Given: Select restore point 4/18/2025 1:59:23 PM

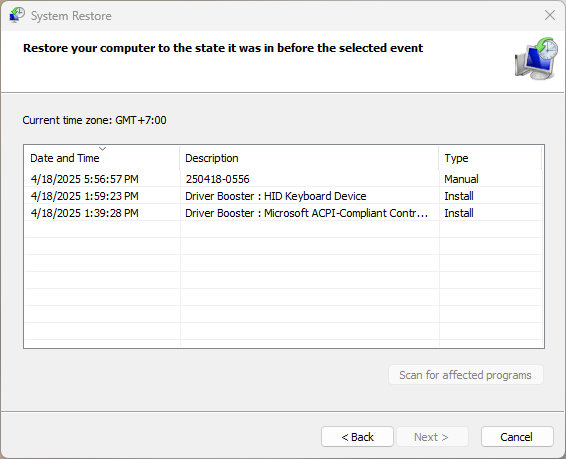Looking at the screenshot, I should pos(284,196).
